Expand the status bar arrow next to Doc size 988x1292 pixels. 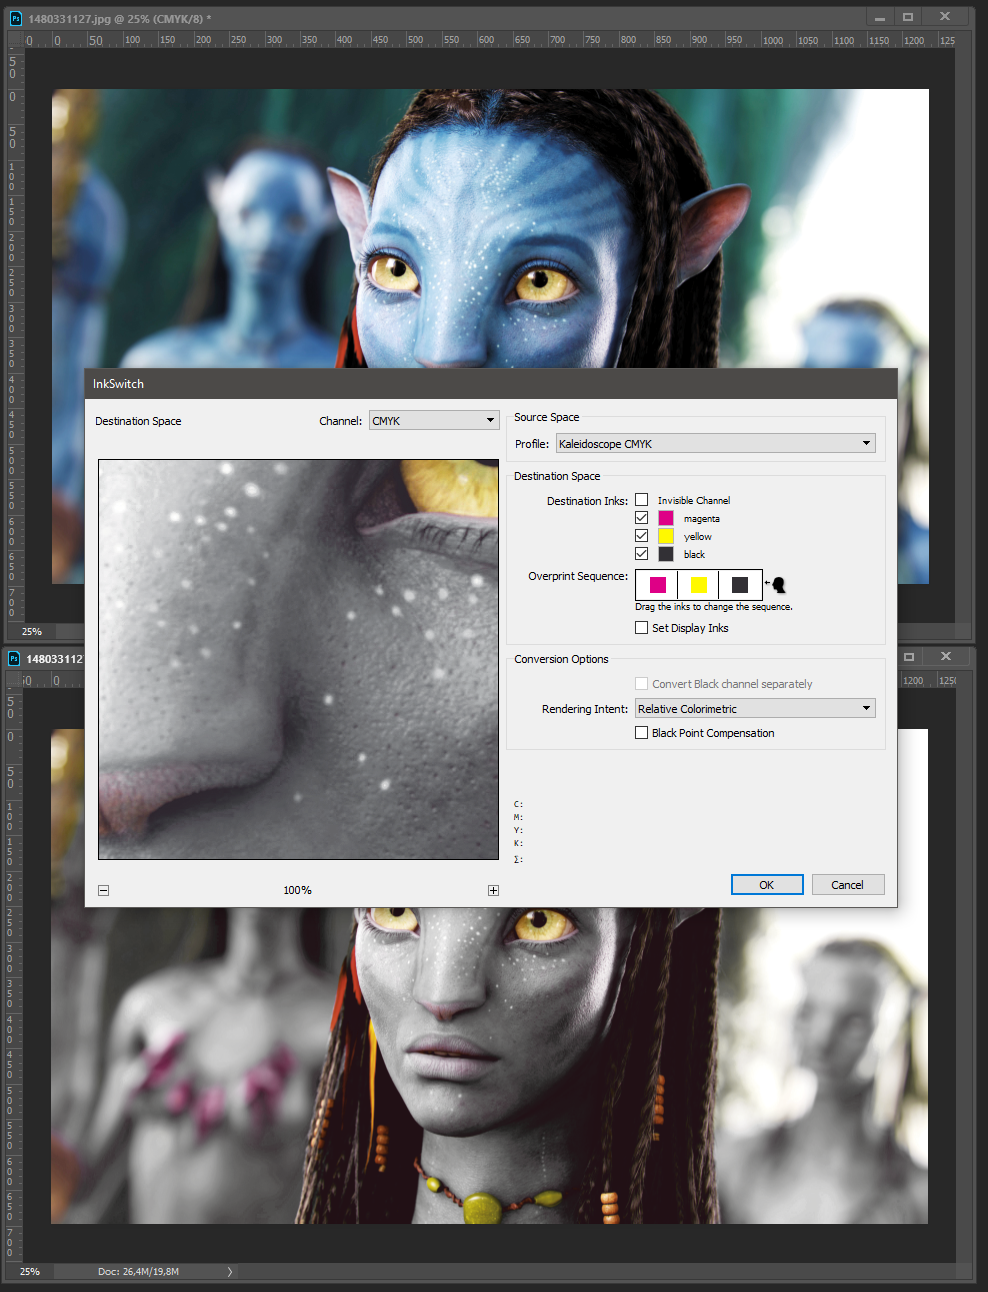[229, 1272]
